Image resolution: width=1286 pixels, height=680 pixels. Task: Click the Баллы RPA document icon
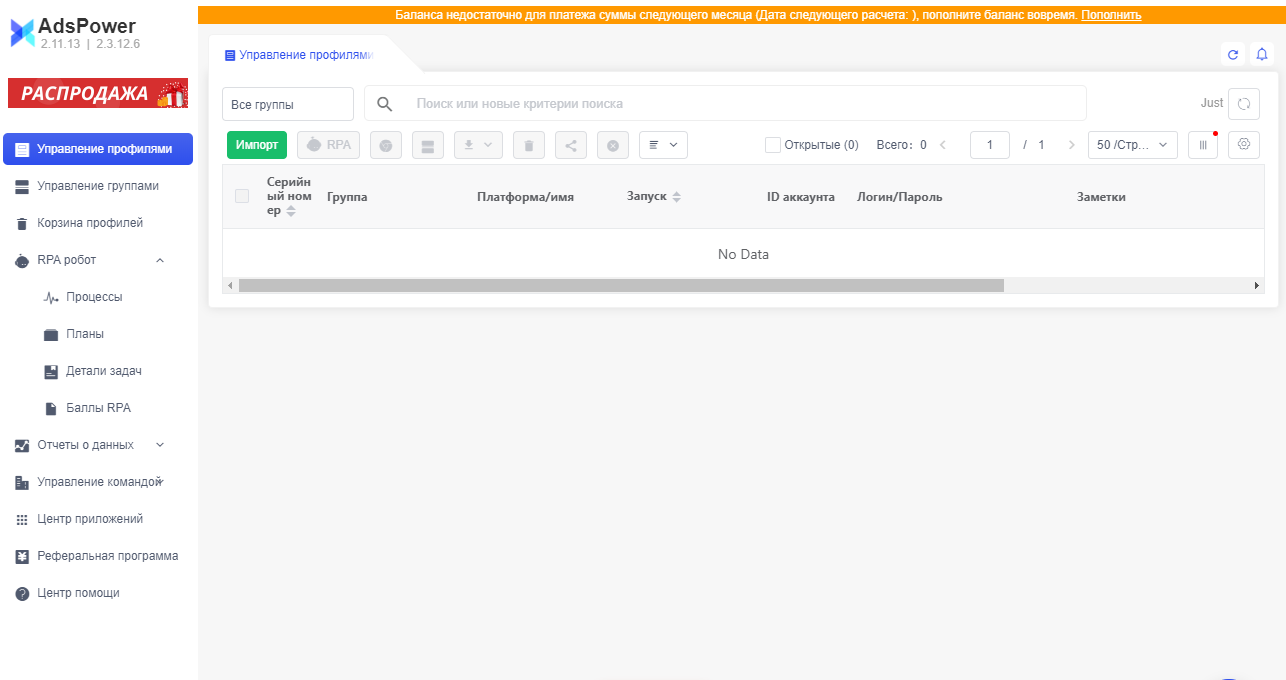(52, 408)
